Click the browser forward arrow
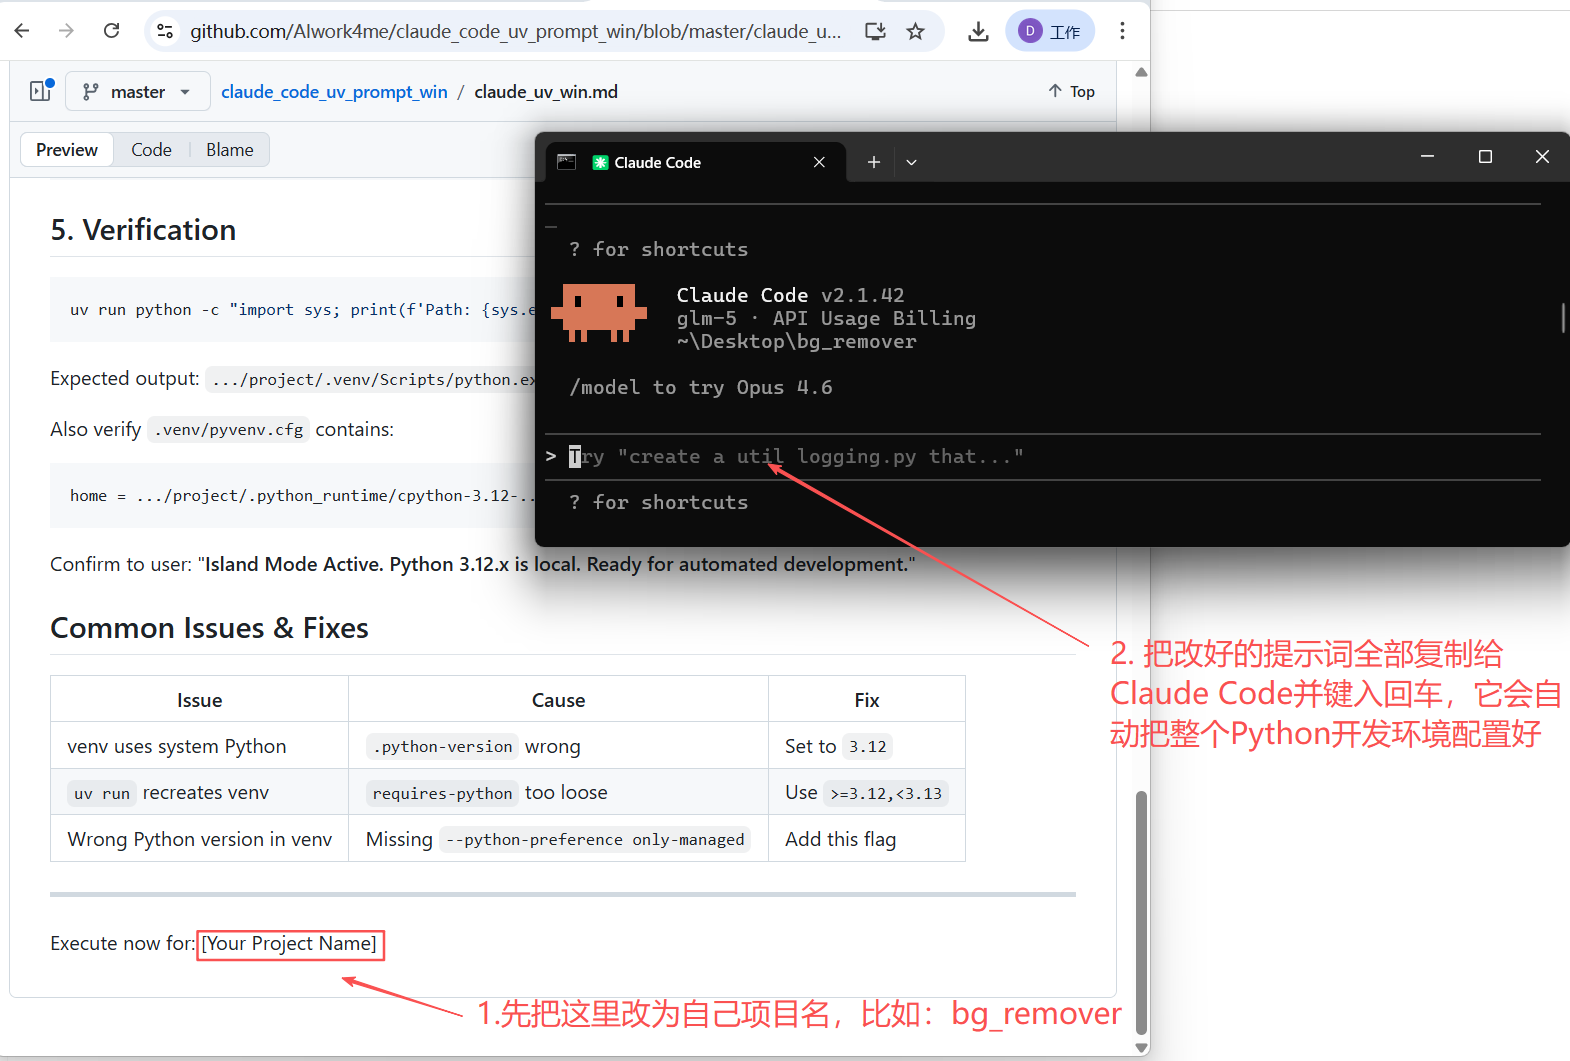This screenshot has width=1570, height=1061. click(66, 31)
